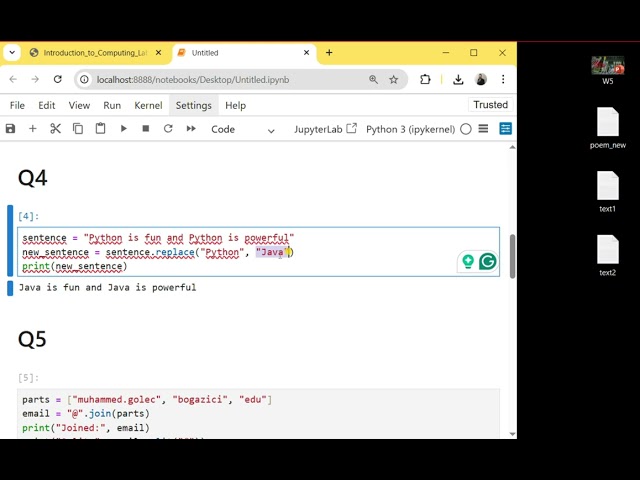Image resolution: width=640 pixels, height=480 pixels.
Task: Reload the notebook page
Action: click(58, 79)
